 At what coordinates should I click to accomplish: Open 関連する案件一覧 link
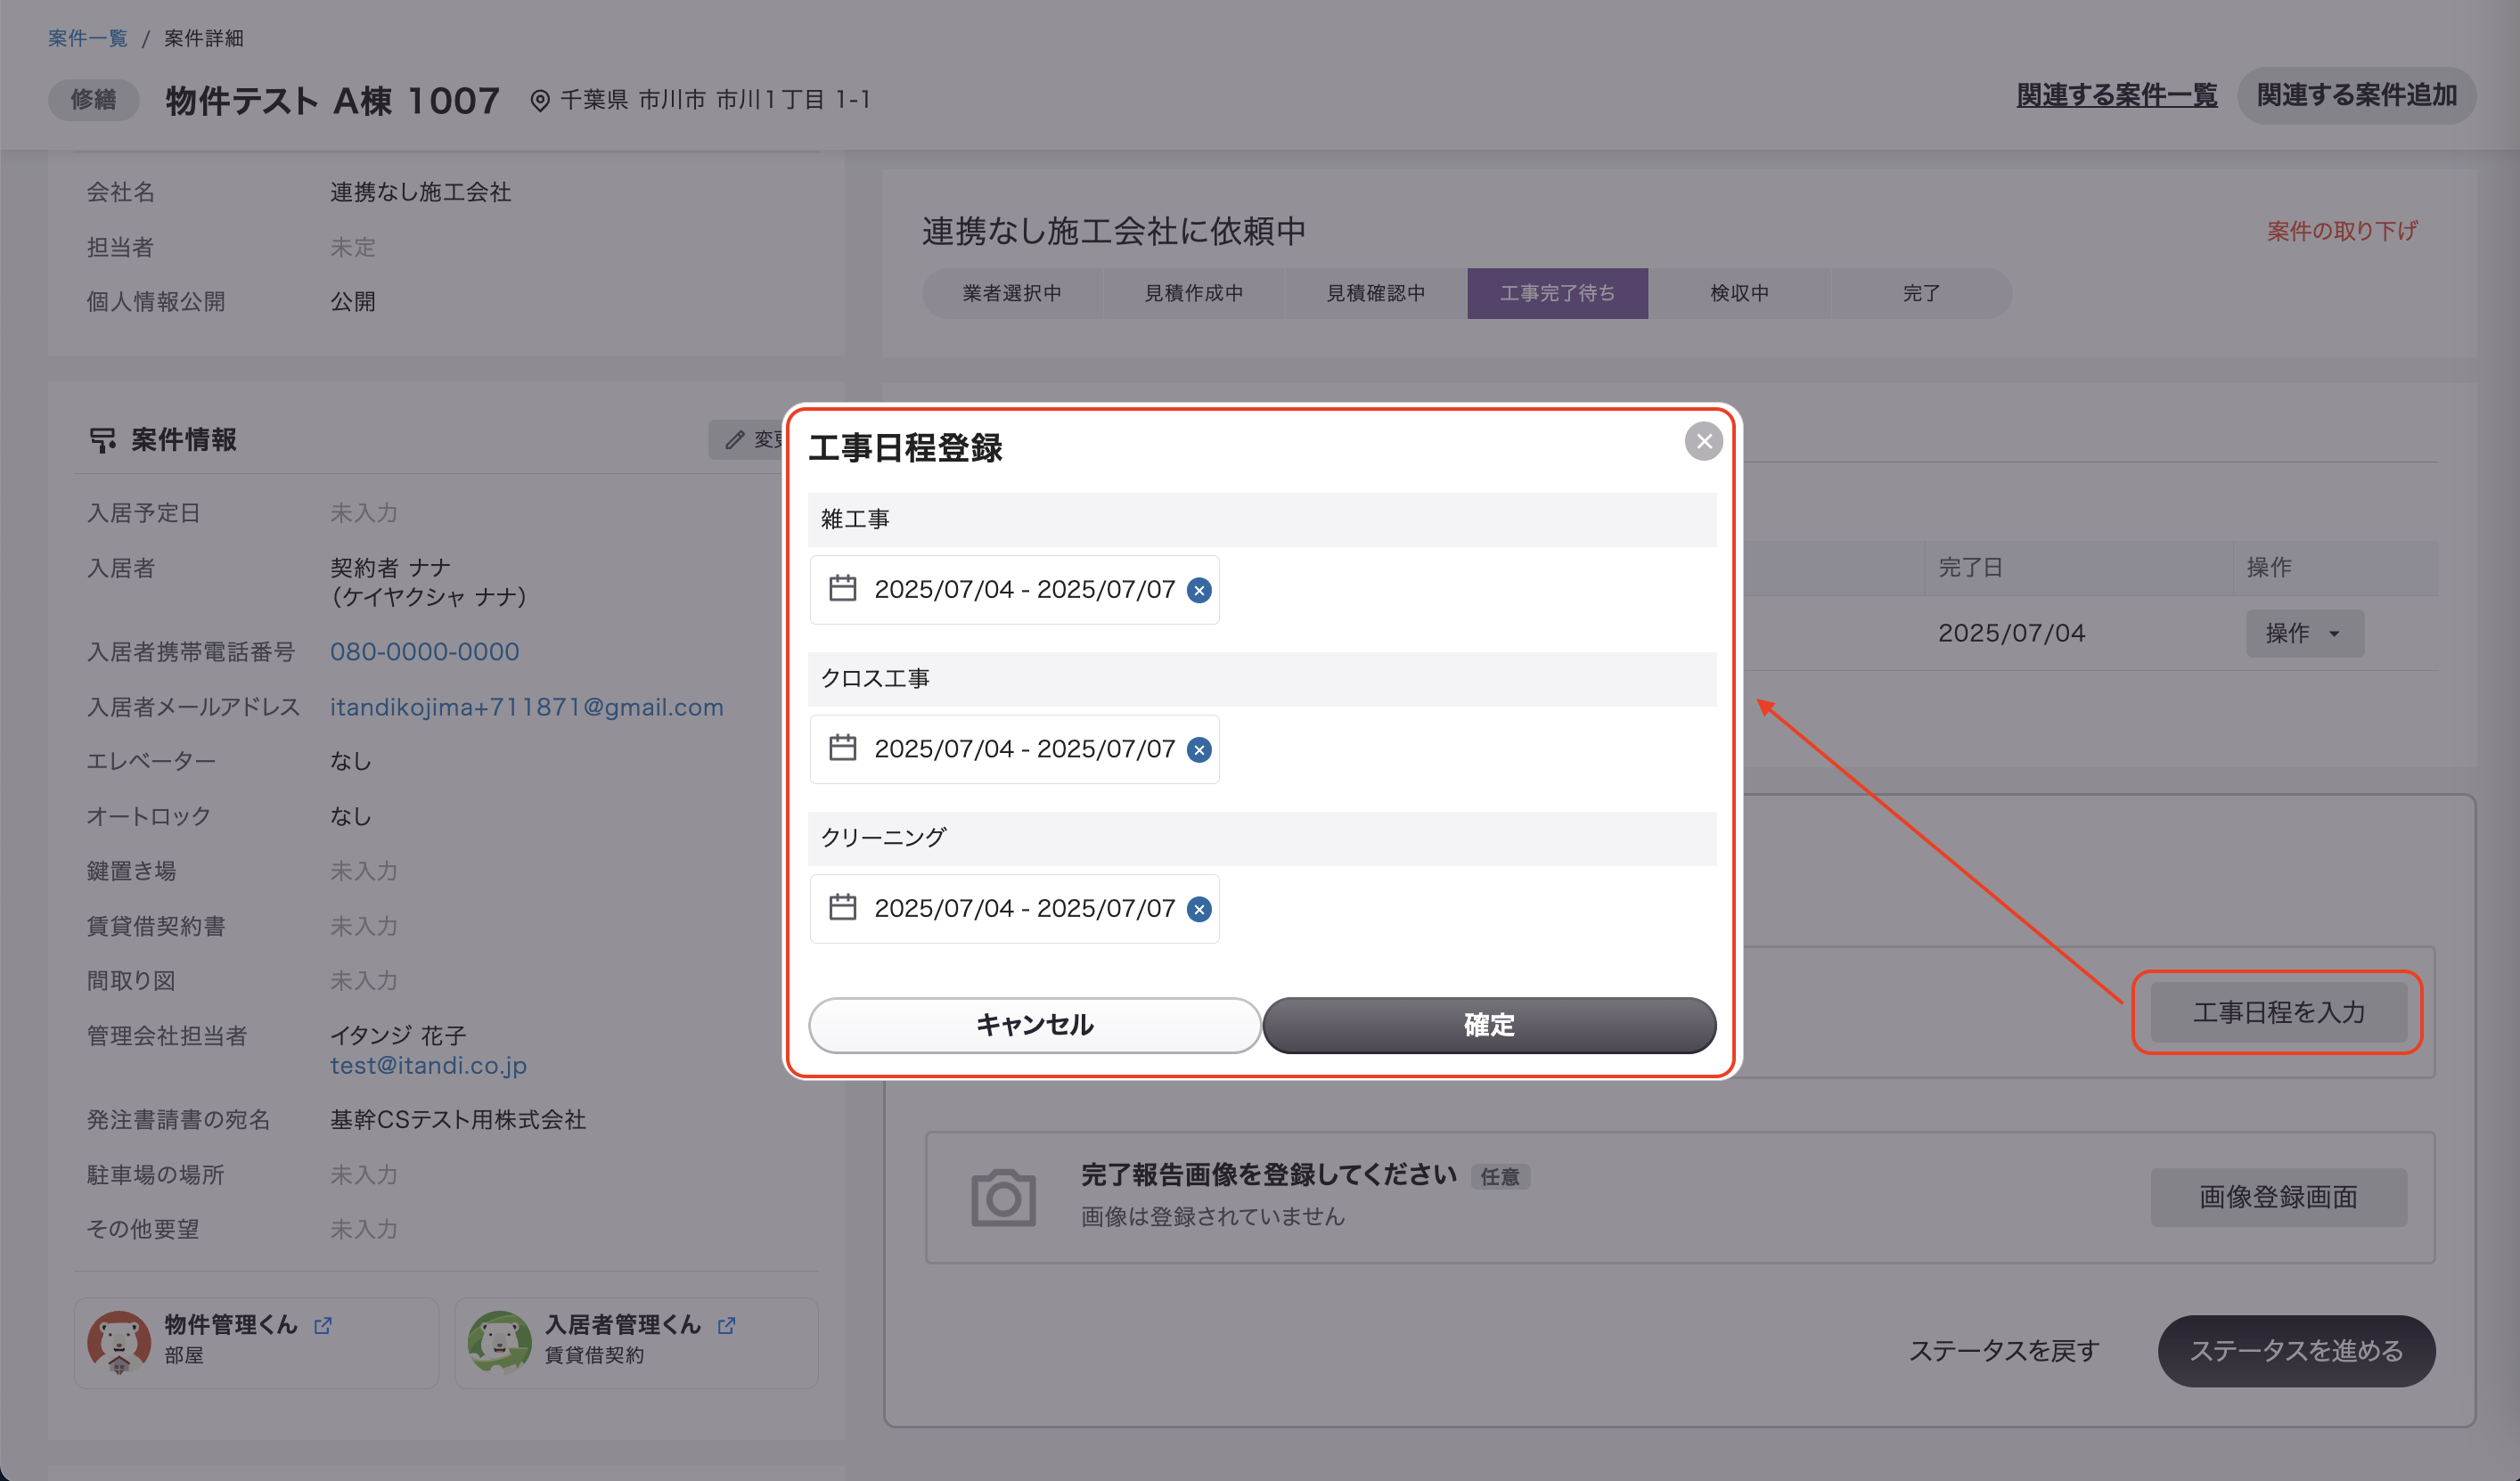click(2116, 95)
